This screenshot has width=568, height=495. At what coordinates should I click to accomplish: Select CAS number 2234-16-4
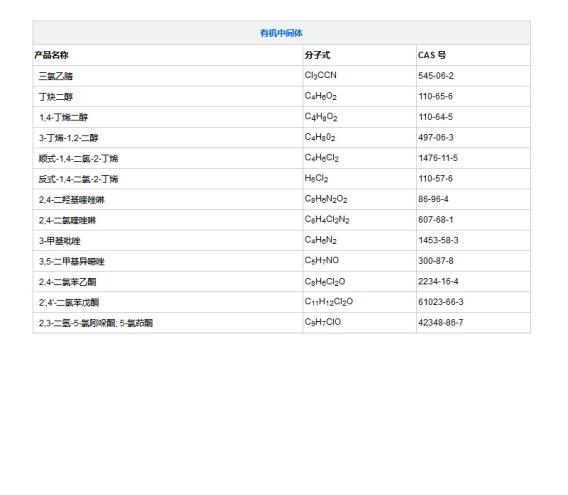coord(438,282)
